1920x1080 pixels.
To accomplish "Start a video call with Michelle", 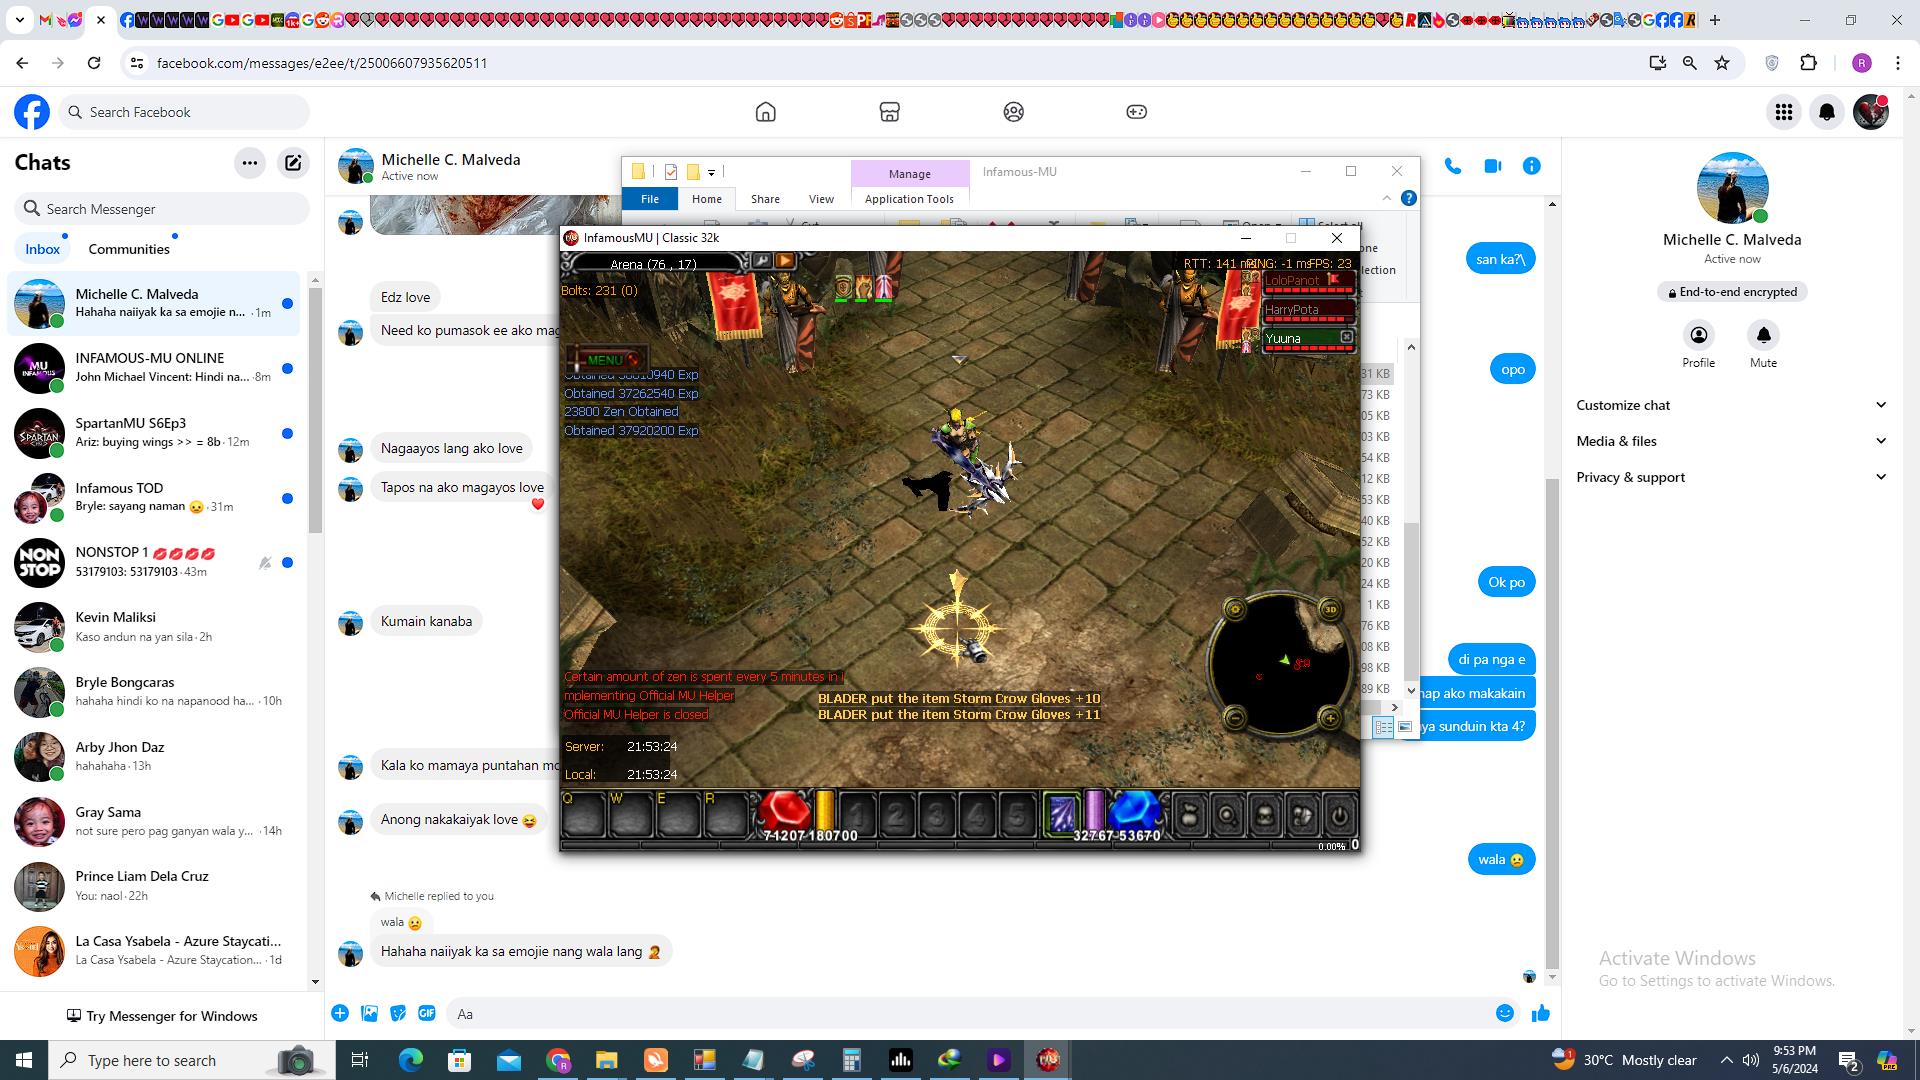I will (1493, 167).
